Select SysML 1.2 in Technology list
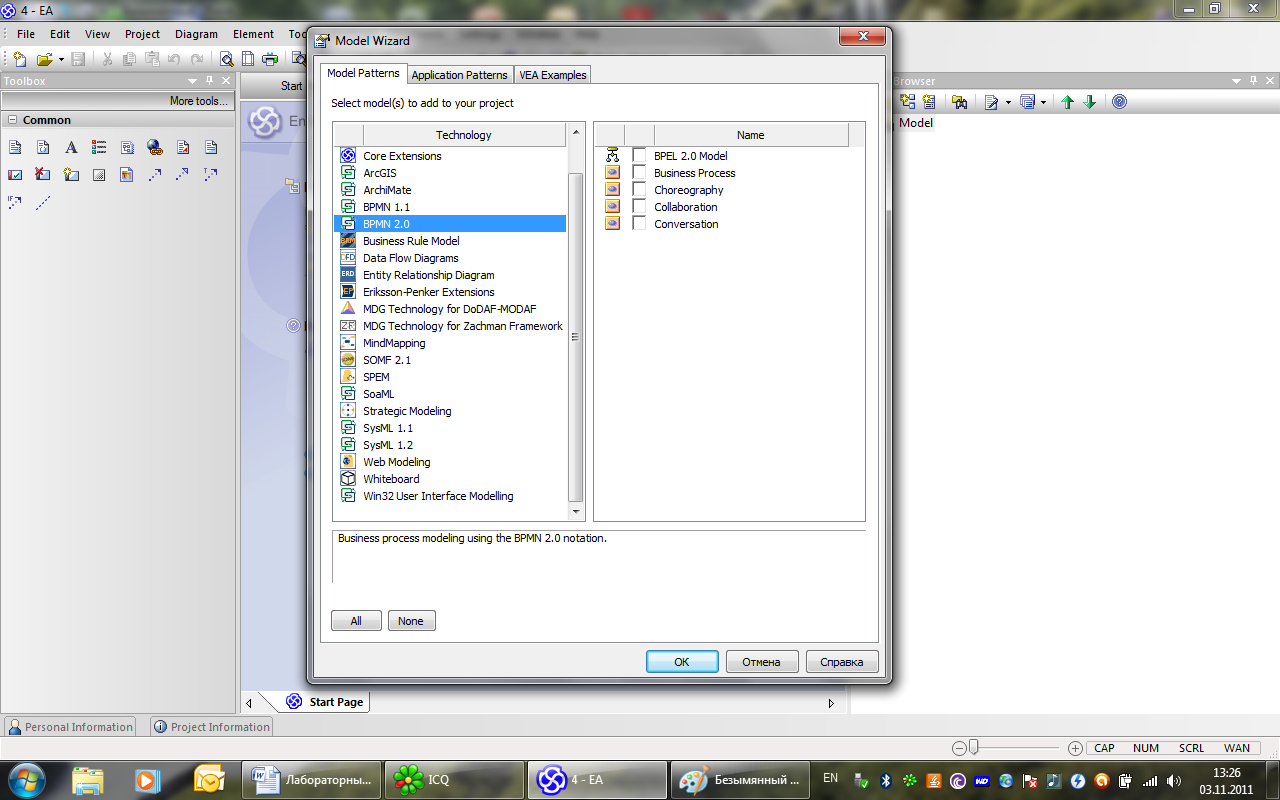The width and height of the screenshot is (1280, 800). tap(388, 445)
